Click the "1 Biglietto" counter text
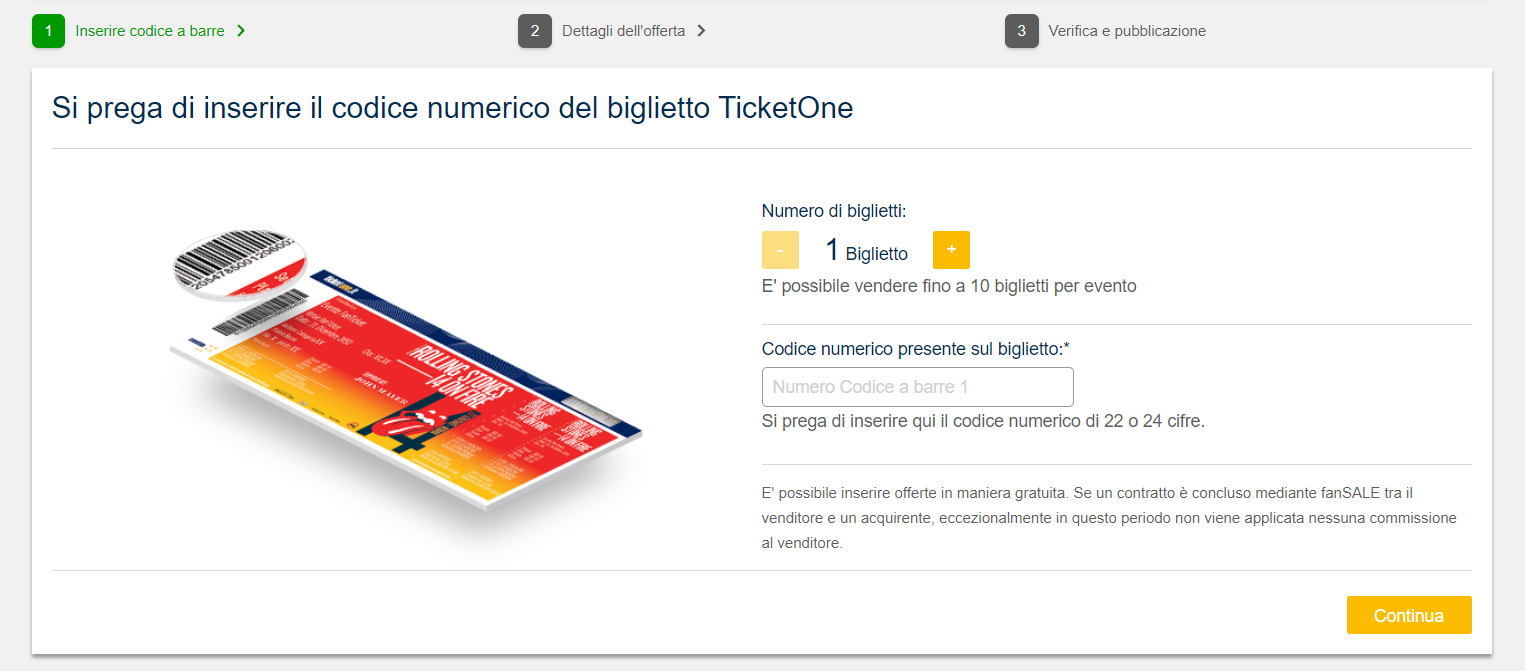1525x671 pixels. pos(866,250)
